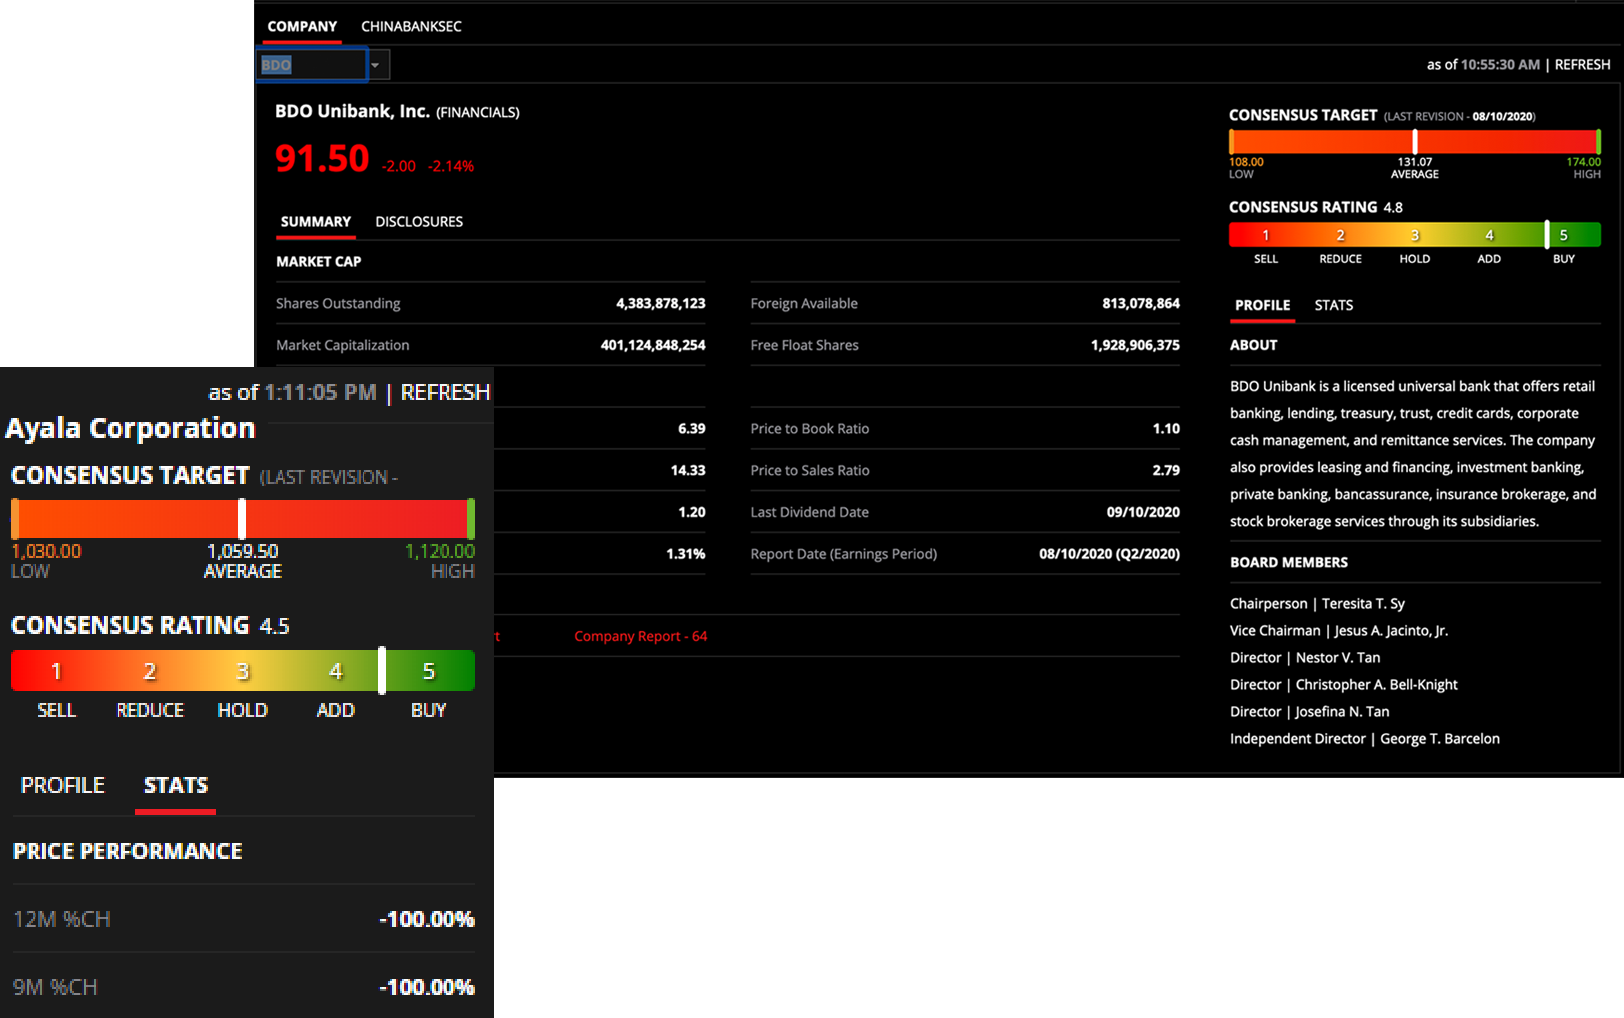Click the MARKET CAP section heading

tap(319, 261)
